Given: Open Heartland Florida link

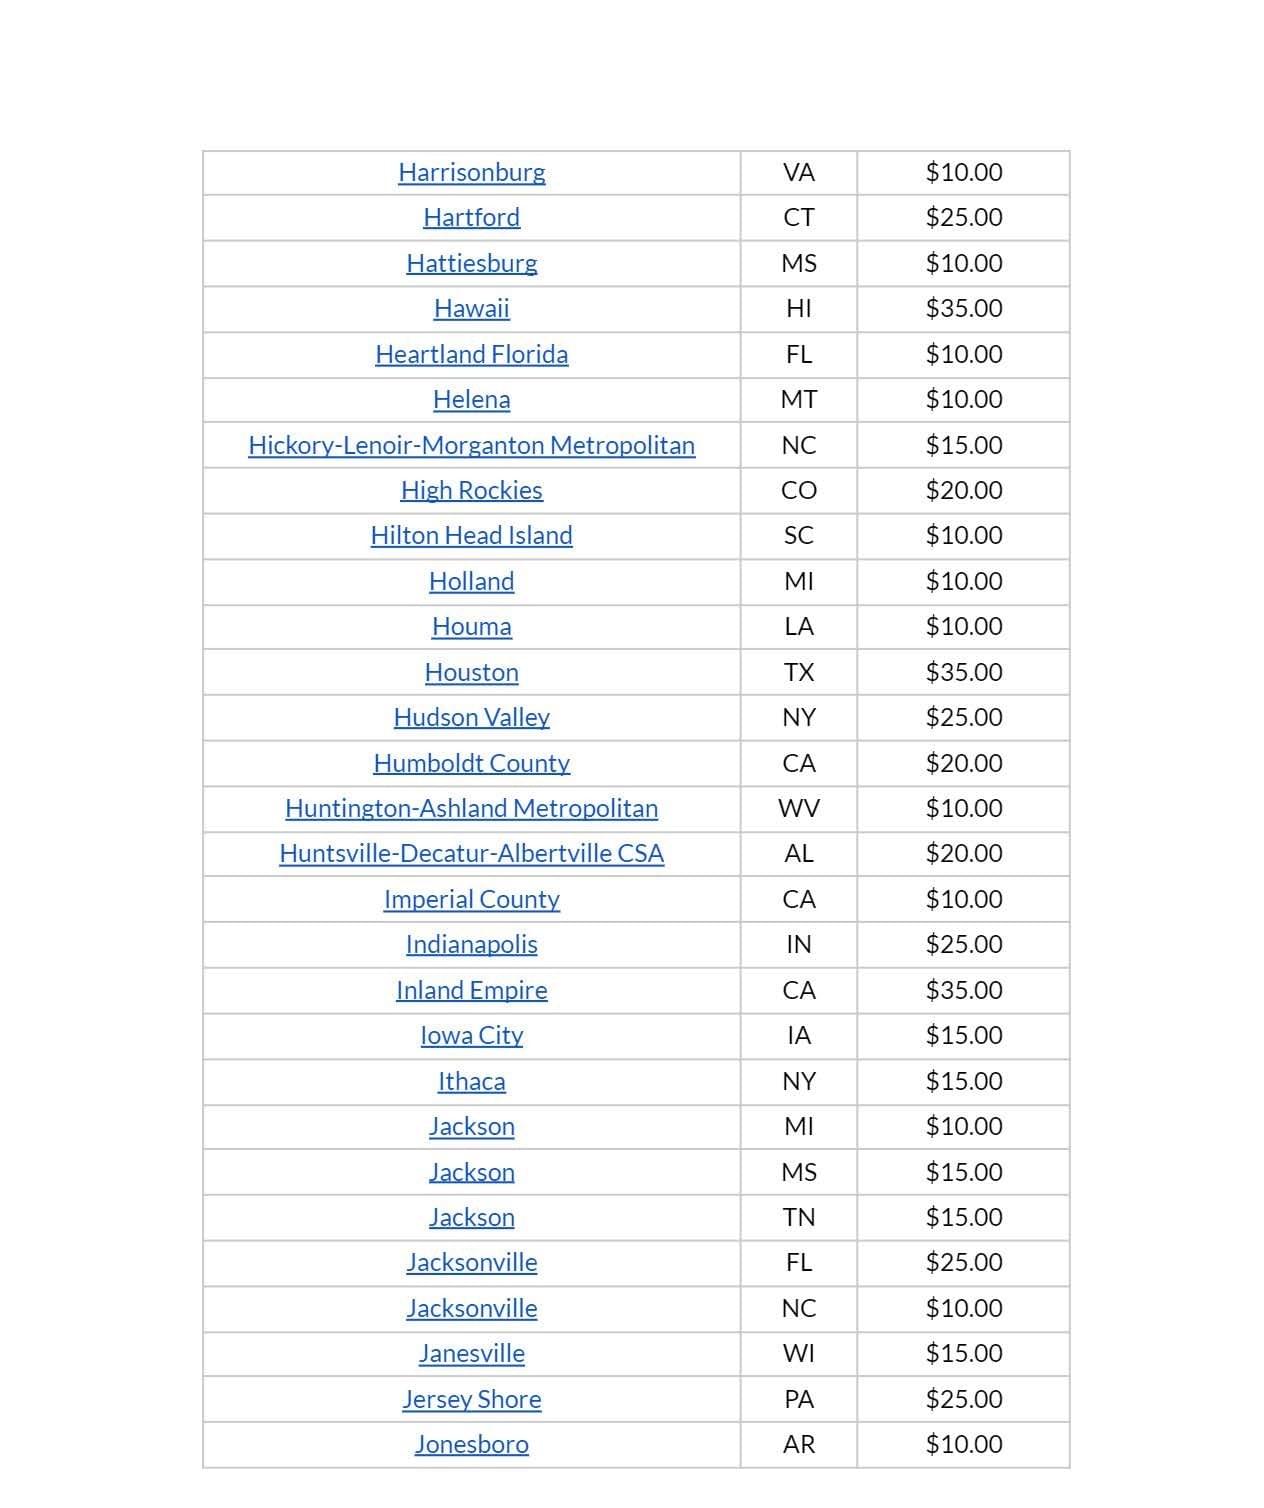Looking at the screenshot, I should 471,354.
